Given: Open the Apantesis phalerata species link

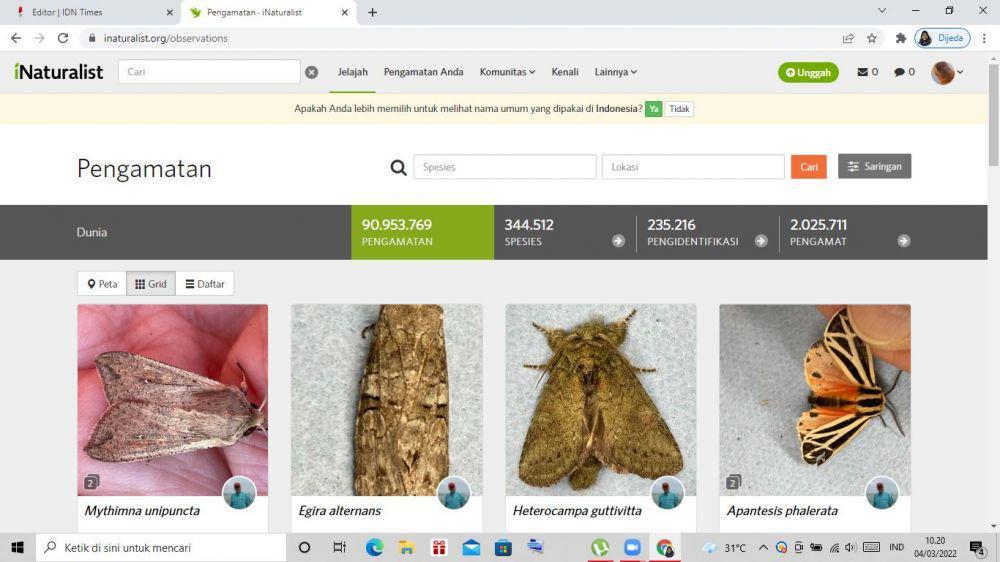Looking at the screenshot, I should point(782,510).
